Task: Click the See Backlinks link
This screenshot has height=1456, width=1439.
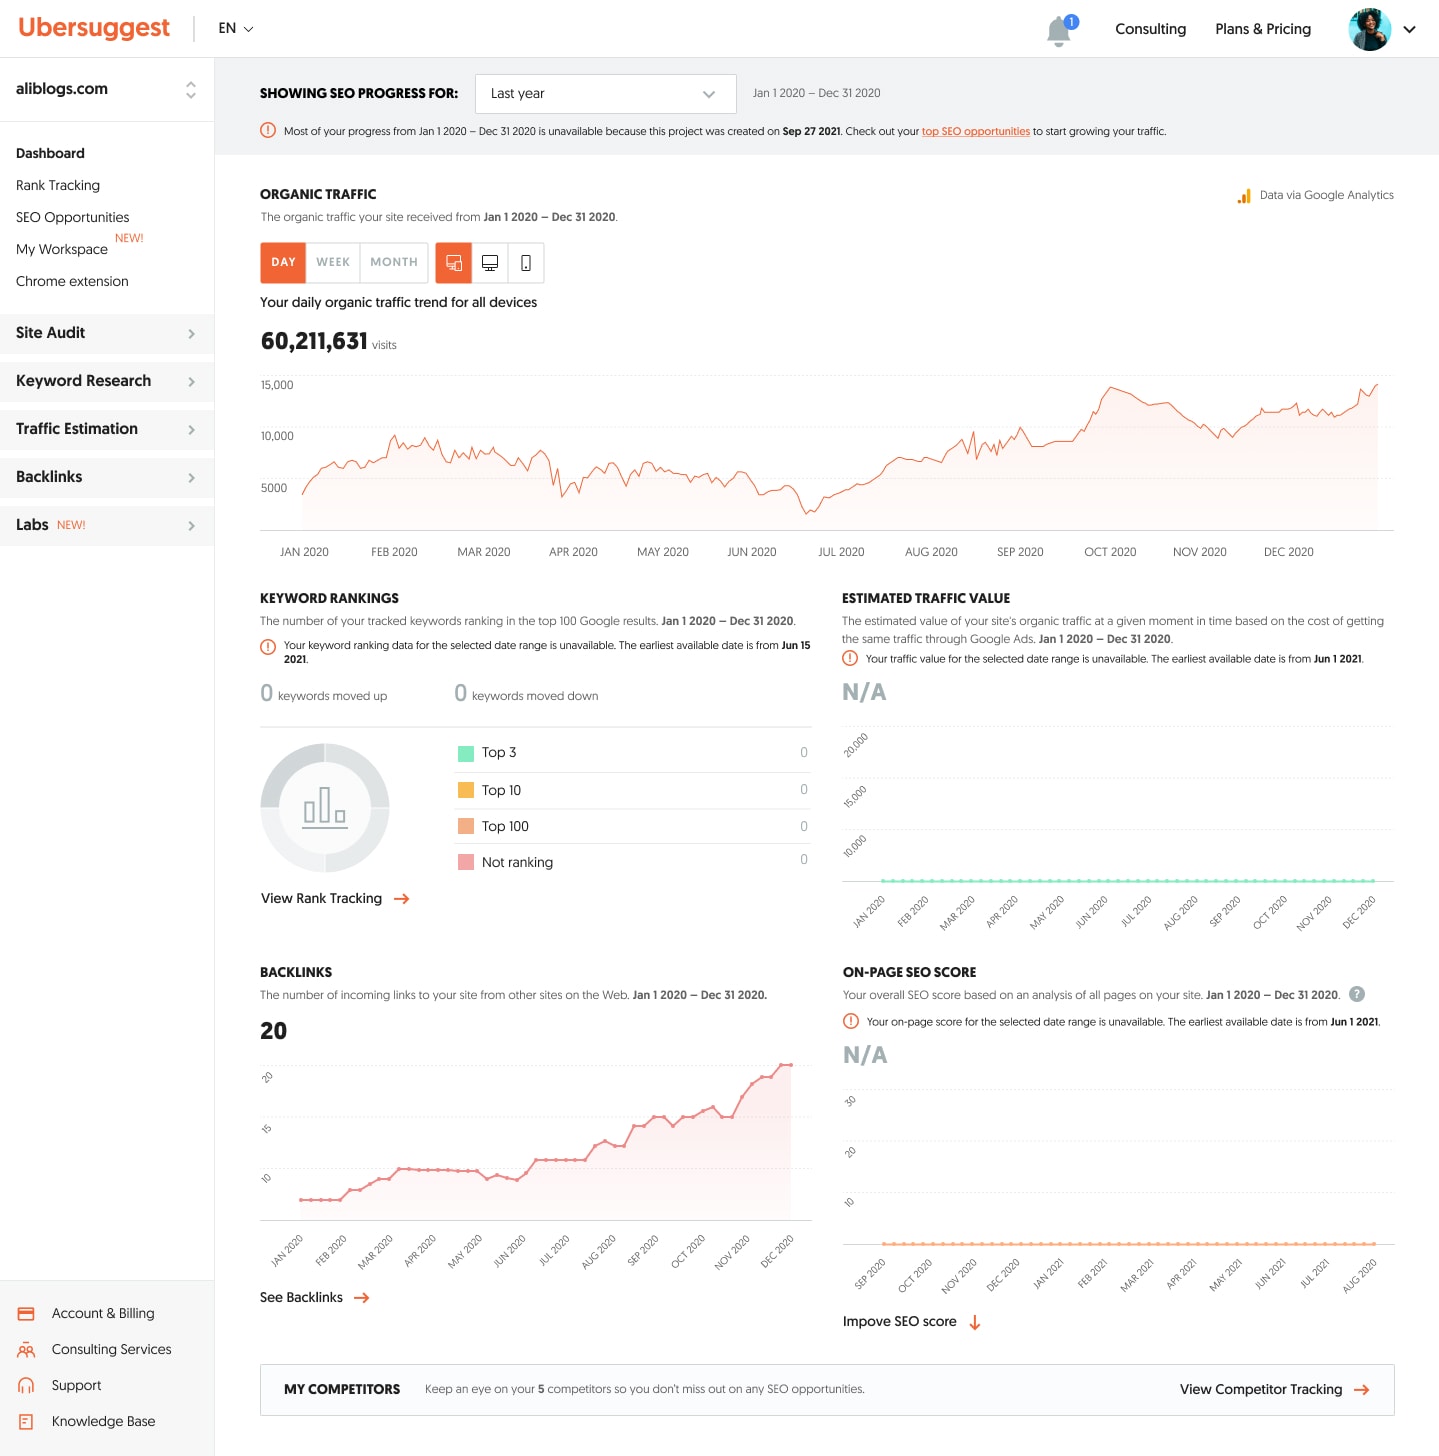Action: [301, 1298]
